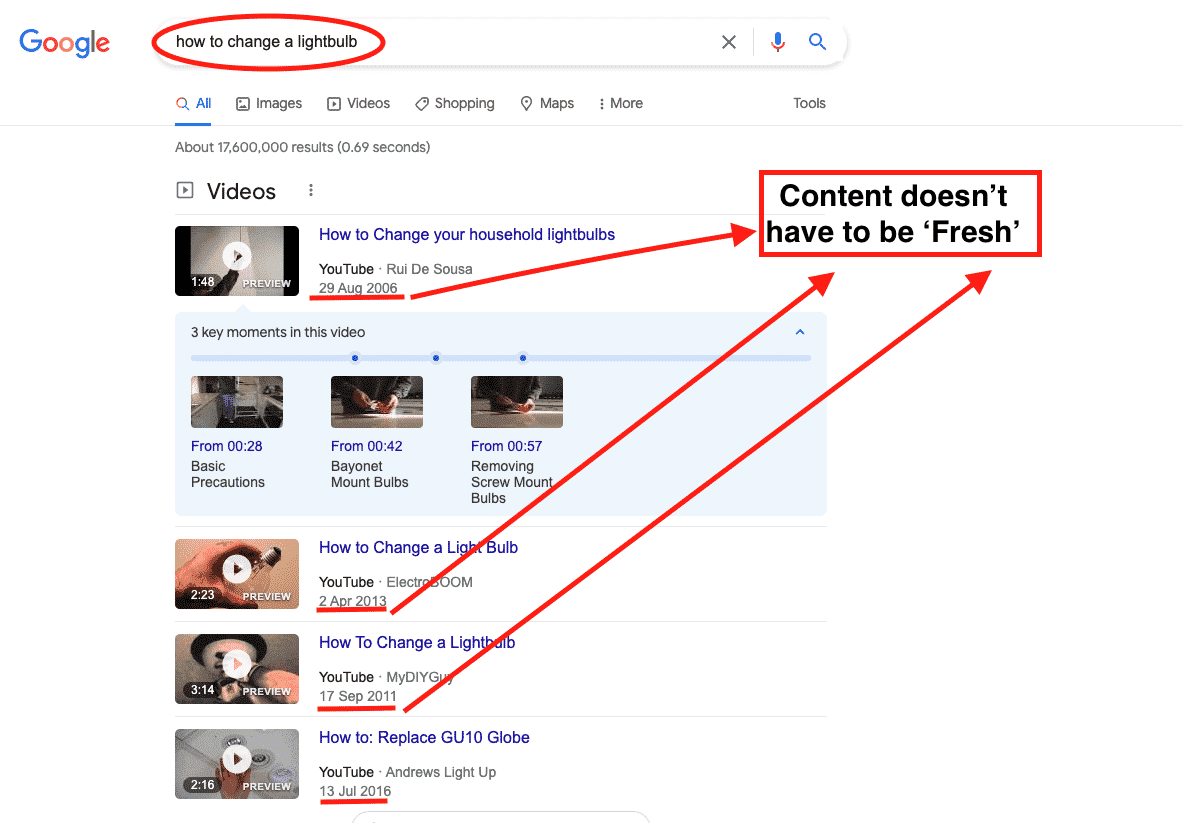Expand the More search menu
Screen dimensions: 1183x823
[x=620, y=103]
